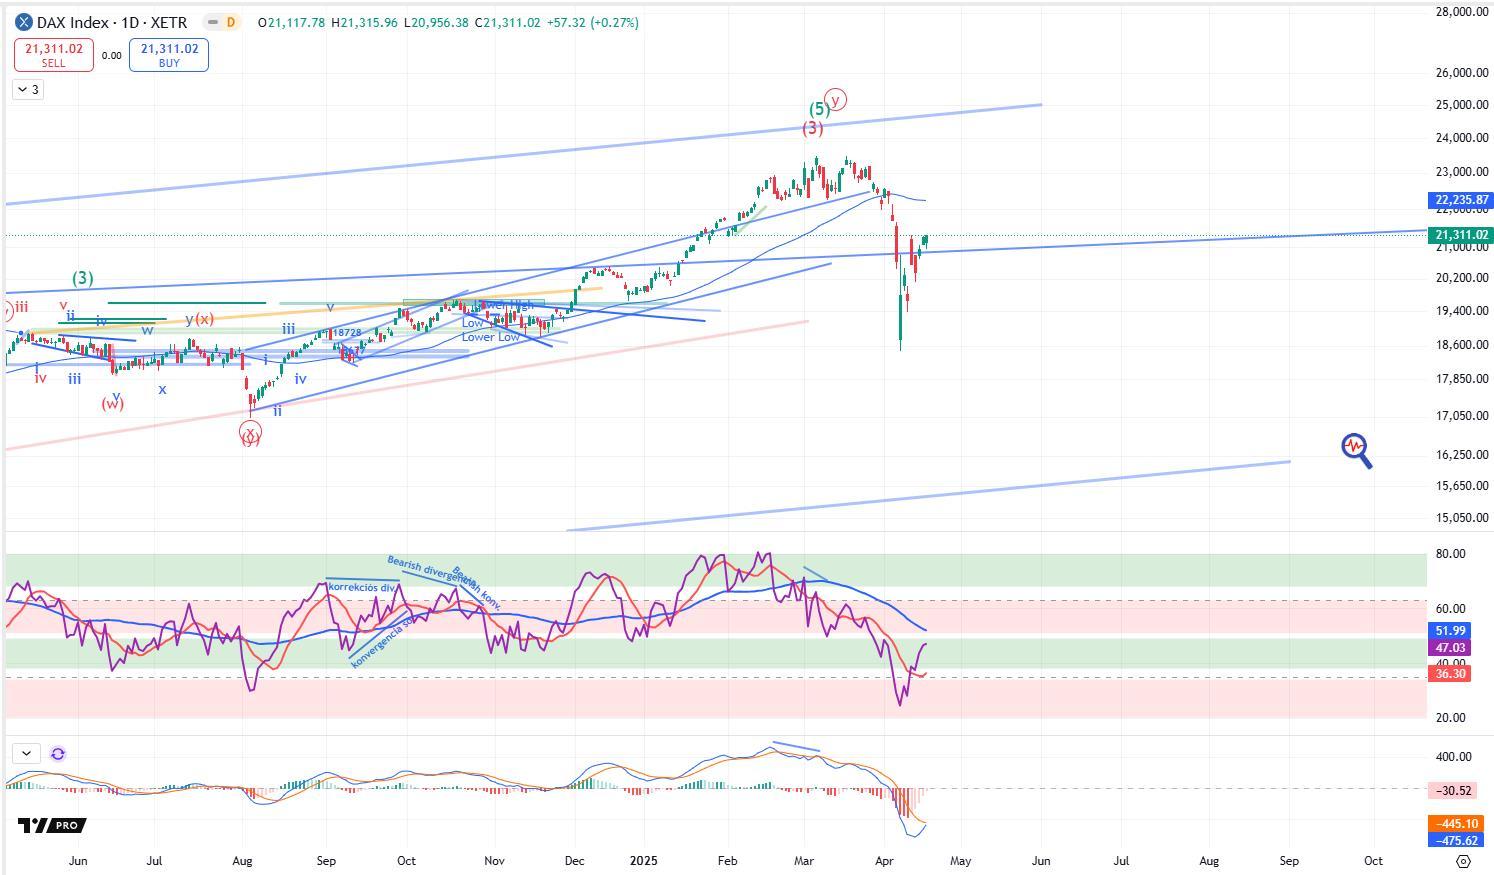The image size is (1494, 875).
Task: Click the TradingView PRO logo
Action: click(x=52, y=825)
